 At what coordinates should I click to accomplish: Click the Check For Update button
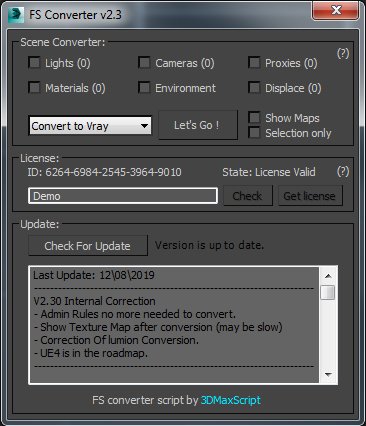coord(88,246)
